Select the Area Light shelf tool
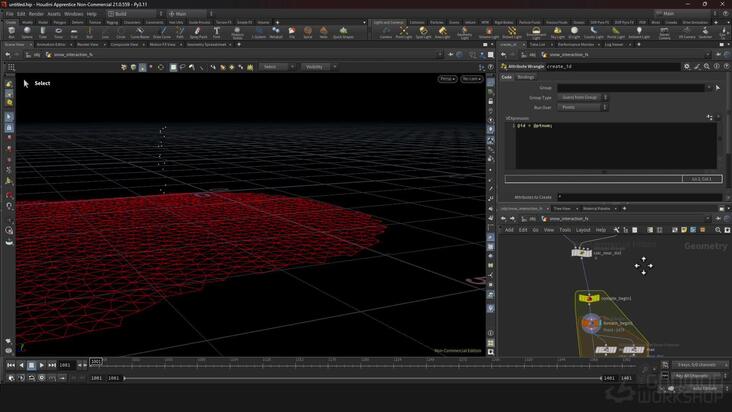 tap(442, 32)
